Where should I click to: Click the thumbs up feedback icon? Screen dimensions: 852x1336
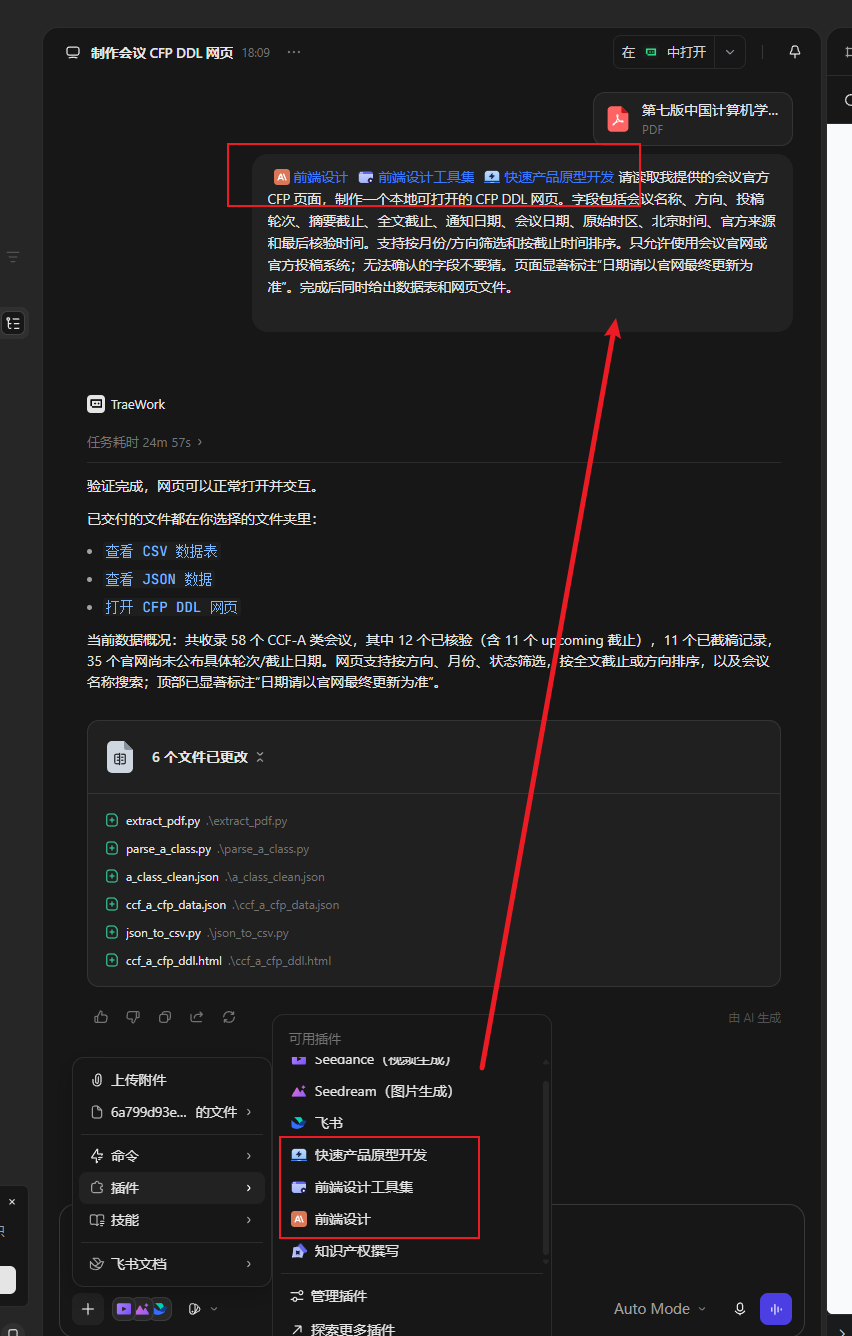coord(101,1017)
